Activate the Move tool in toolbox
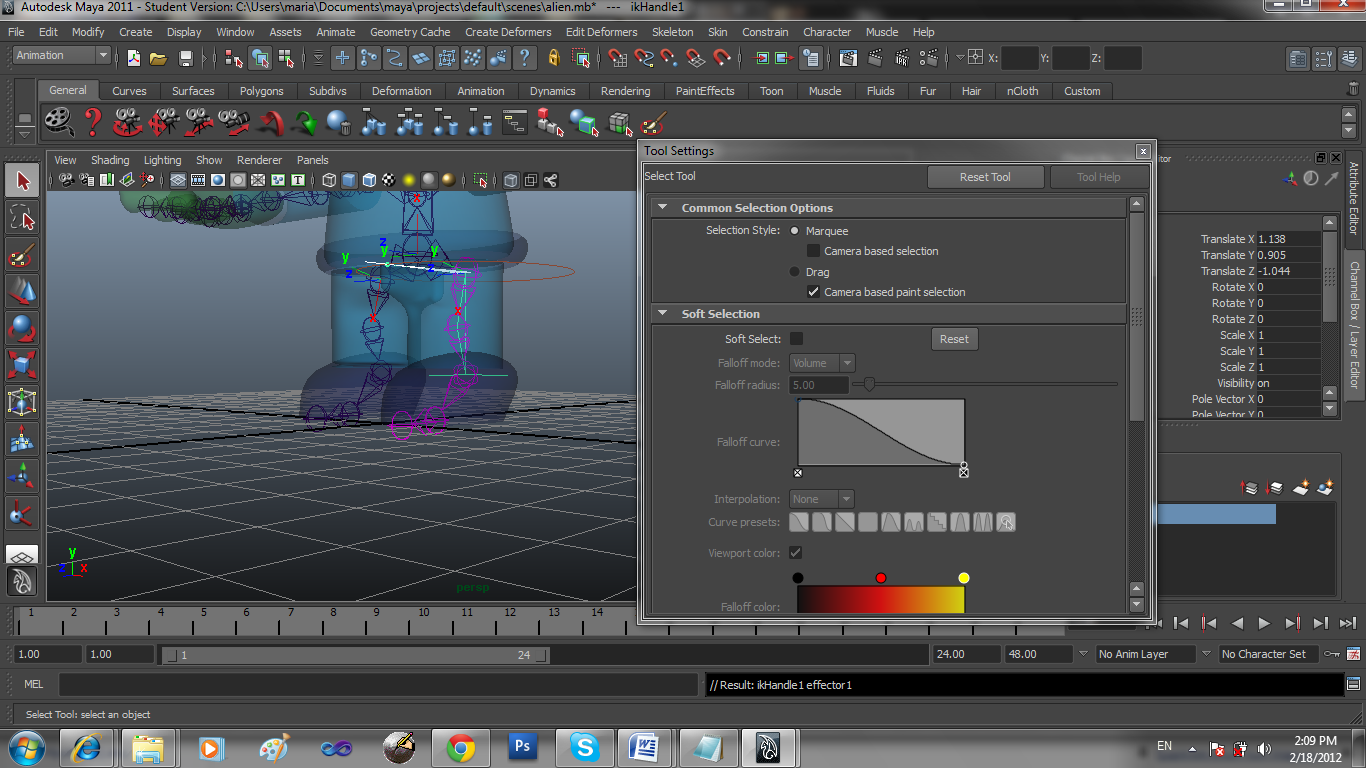The height and width of the screenshot is (768, 1366). [x=22, y=292]
